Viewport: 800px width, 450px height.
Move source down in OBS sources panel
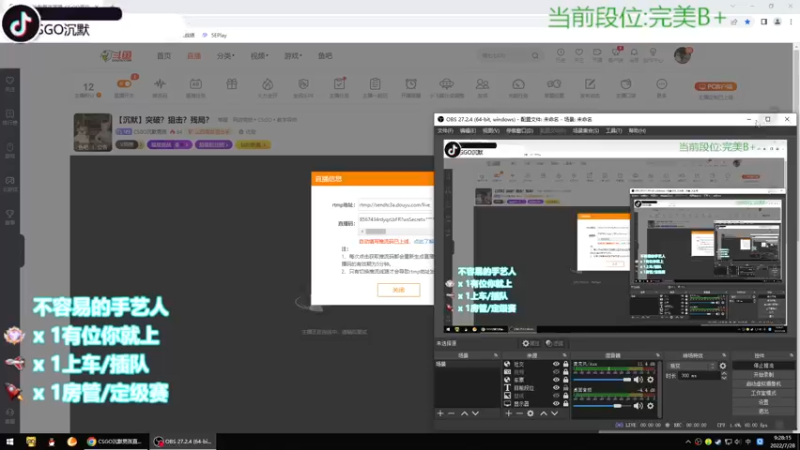[x=555, y=413]
